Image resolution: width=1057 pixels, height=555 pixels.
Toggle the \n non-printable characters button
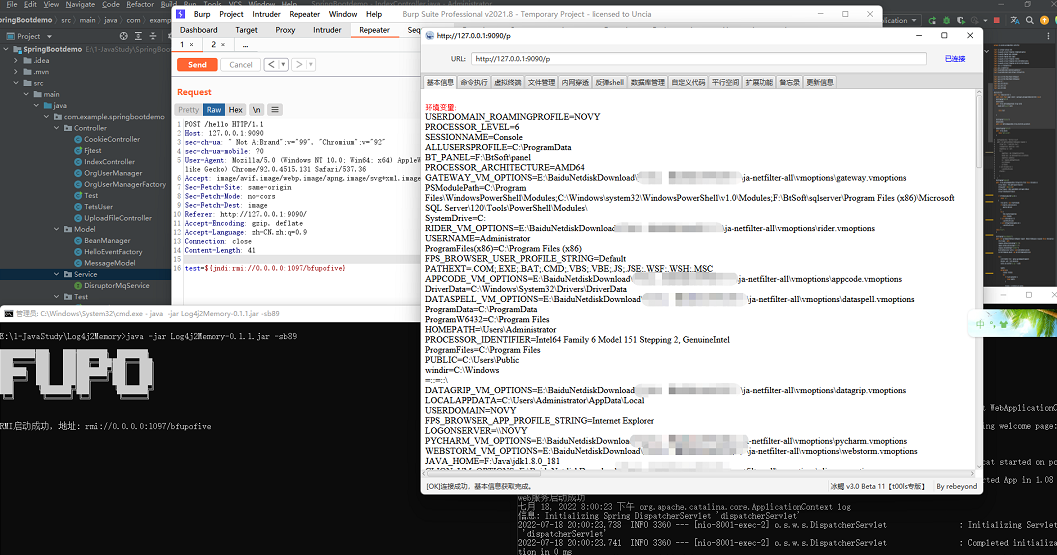(256, 110)
